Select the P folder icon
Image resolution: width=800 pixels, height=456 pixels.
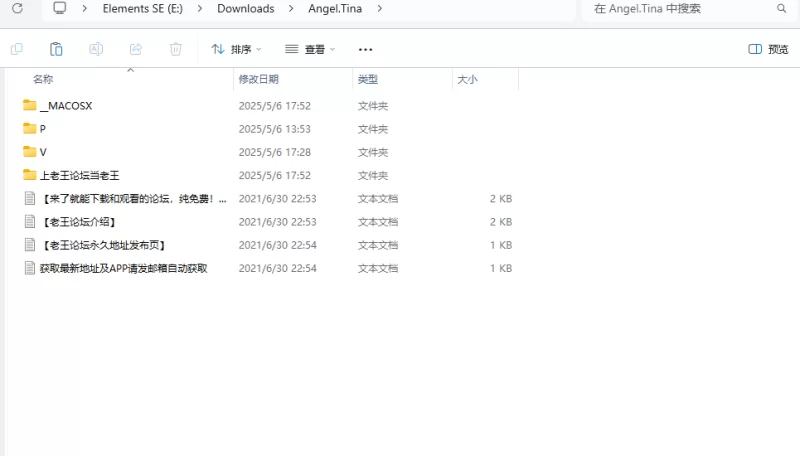pos(30,128)
